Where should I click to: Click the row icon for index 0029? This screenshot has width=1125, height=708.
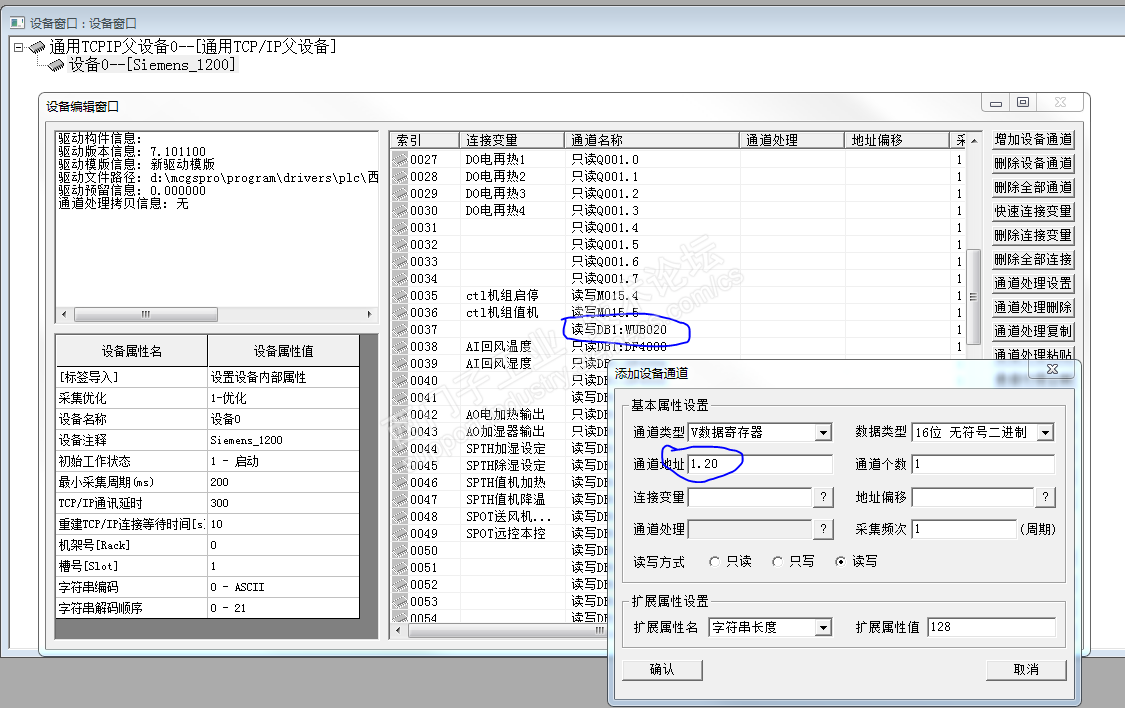400,194
